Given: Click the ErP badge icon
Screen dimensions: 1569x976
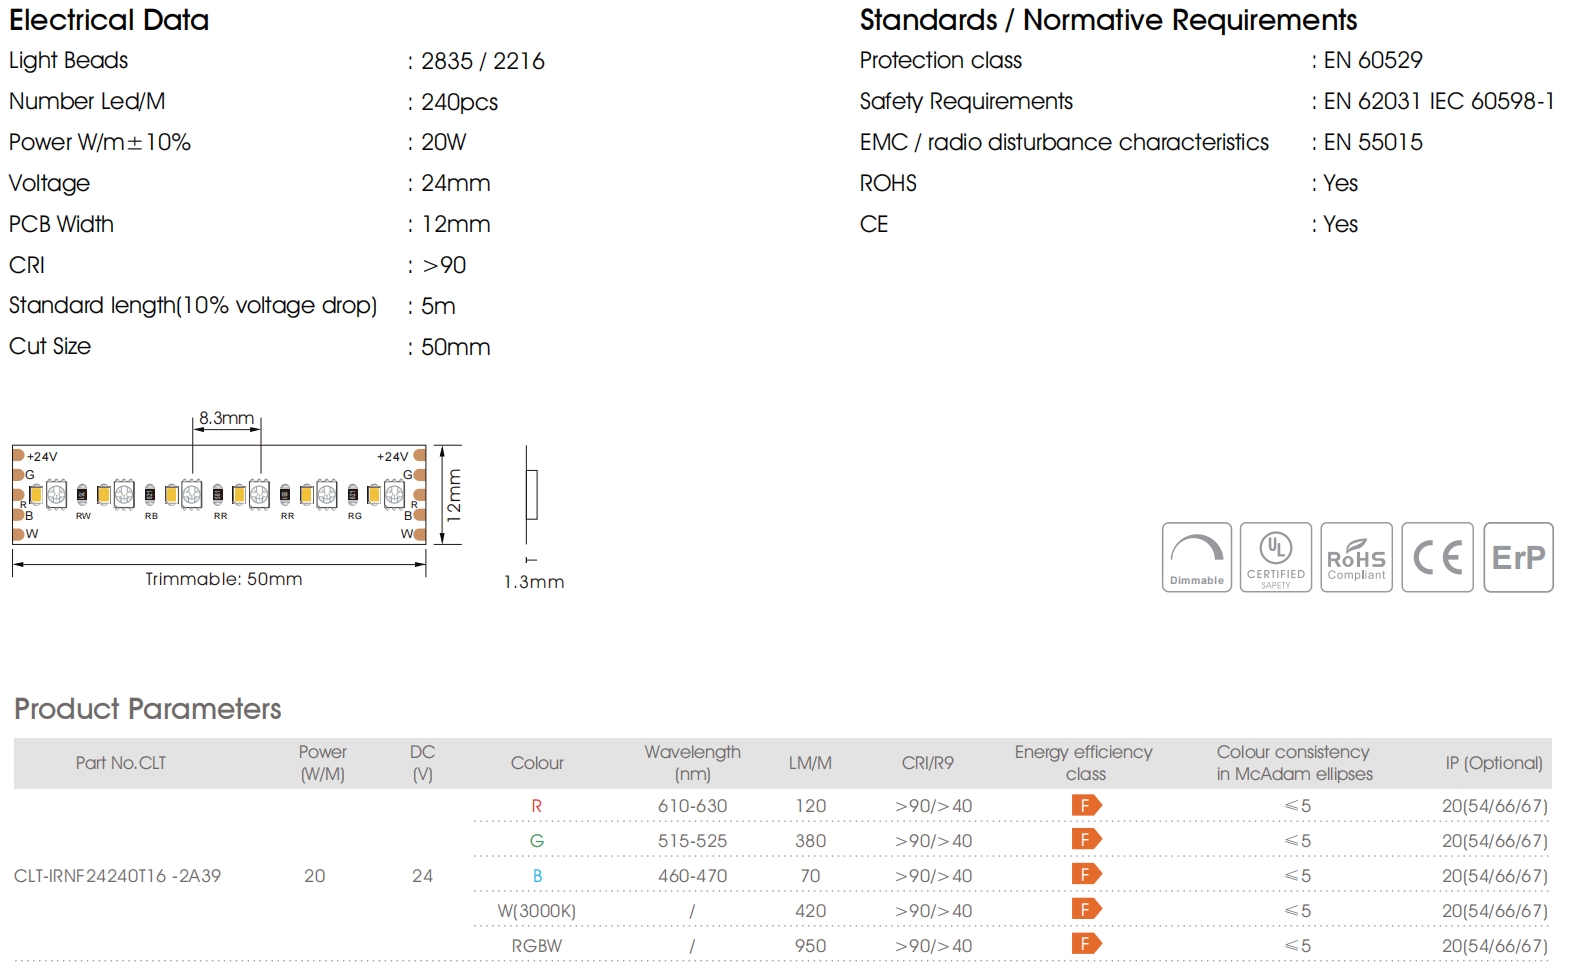Looking at the screenshot, I should click(1518, 557).
